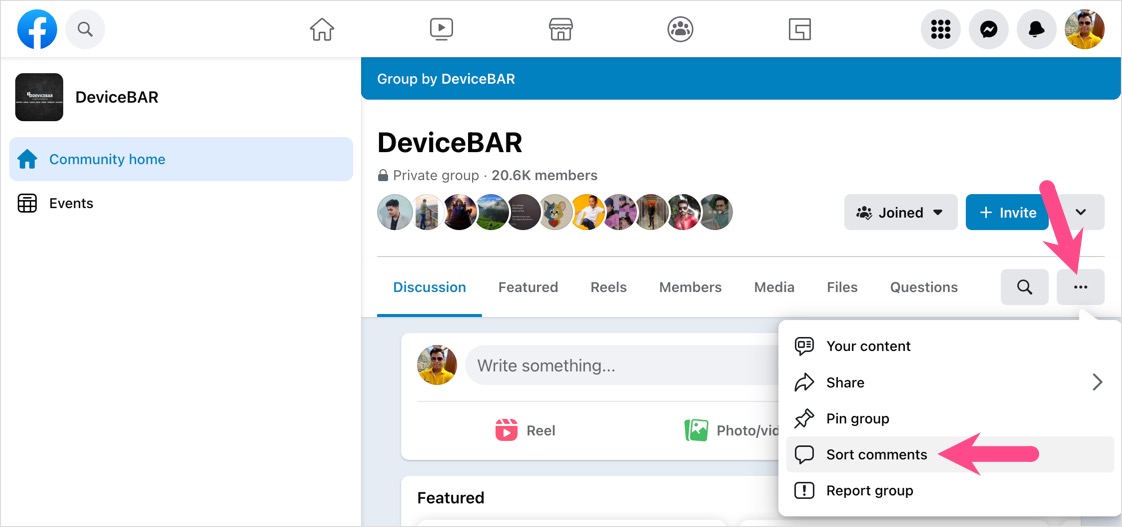Switch to the Files tab

coord(842,287)
